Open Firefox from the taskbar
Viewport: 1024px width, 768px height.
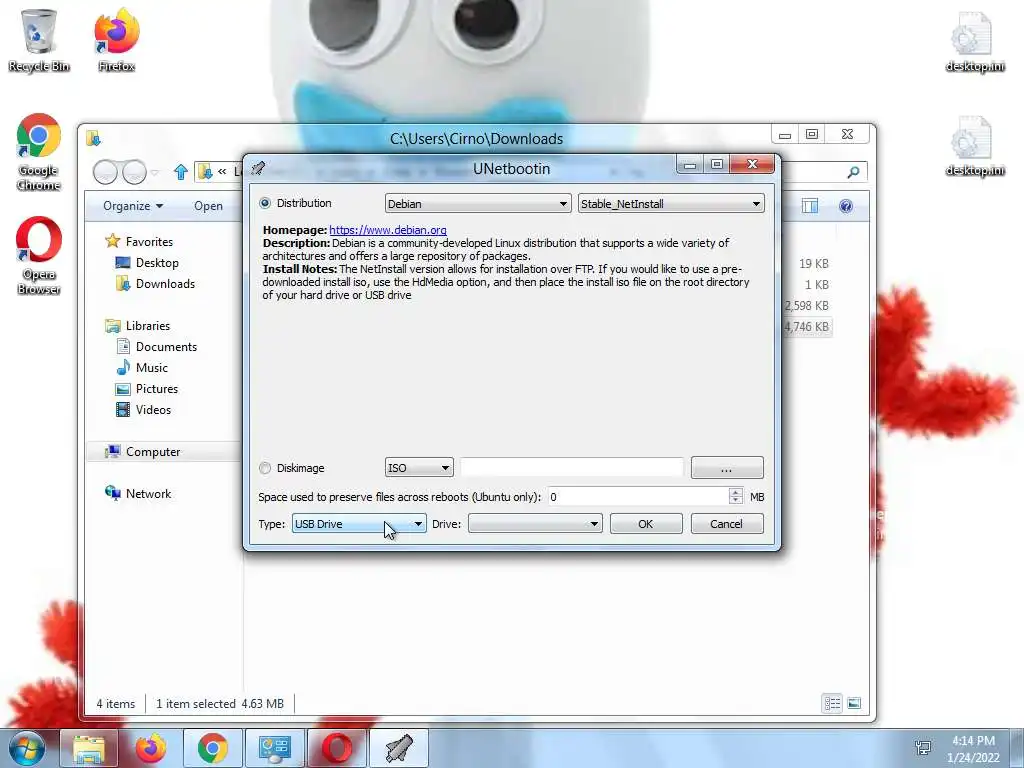coord(150,748)
